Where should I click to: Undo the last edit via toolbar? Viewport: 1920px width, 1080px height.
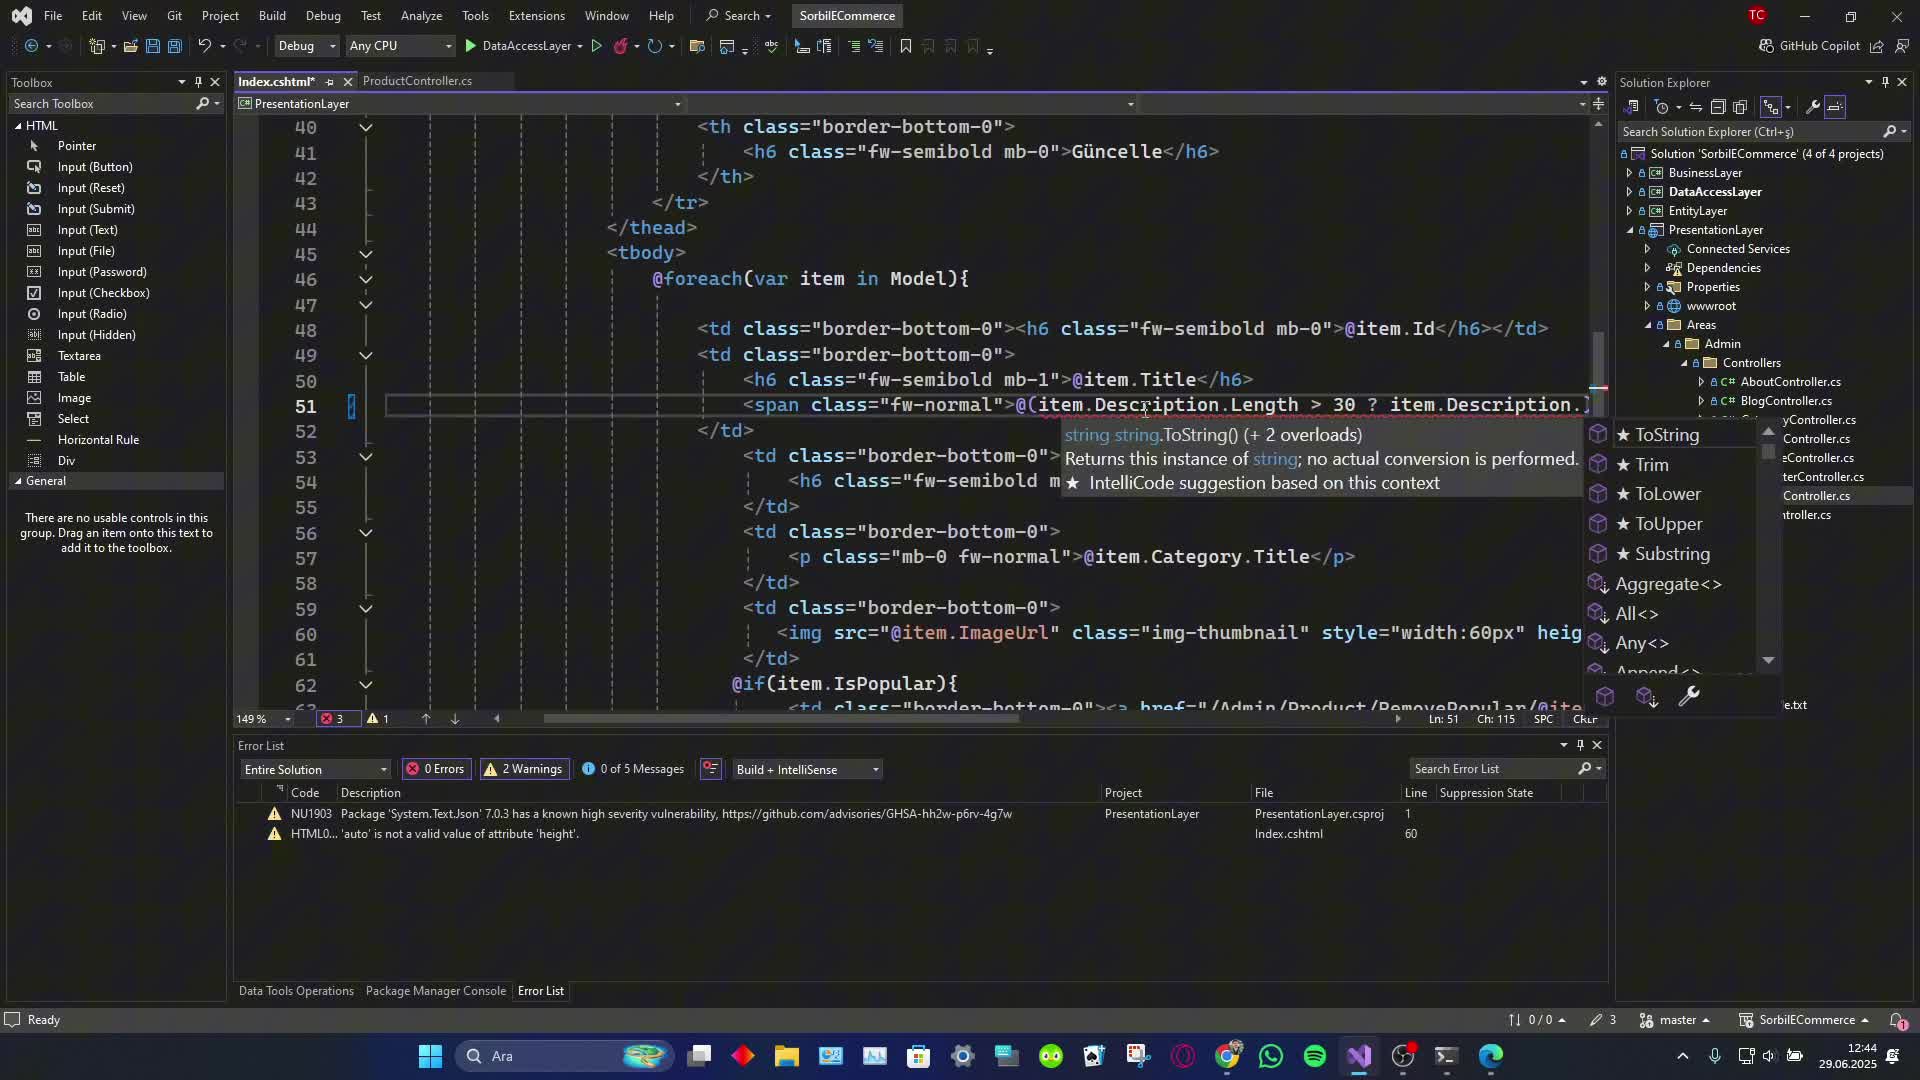204,46
